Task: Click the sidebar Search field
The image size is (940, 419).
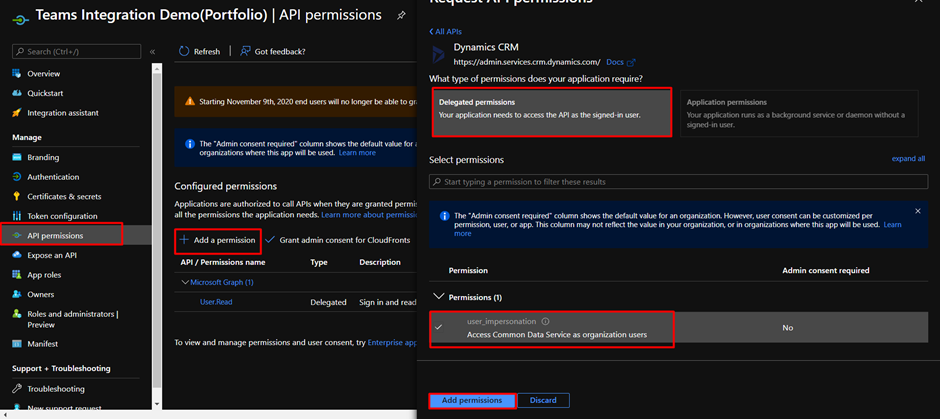Action: tap(76, 52)
